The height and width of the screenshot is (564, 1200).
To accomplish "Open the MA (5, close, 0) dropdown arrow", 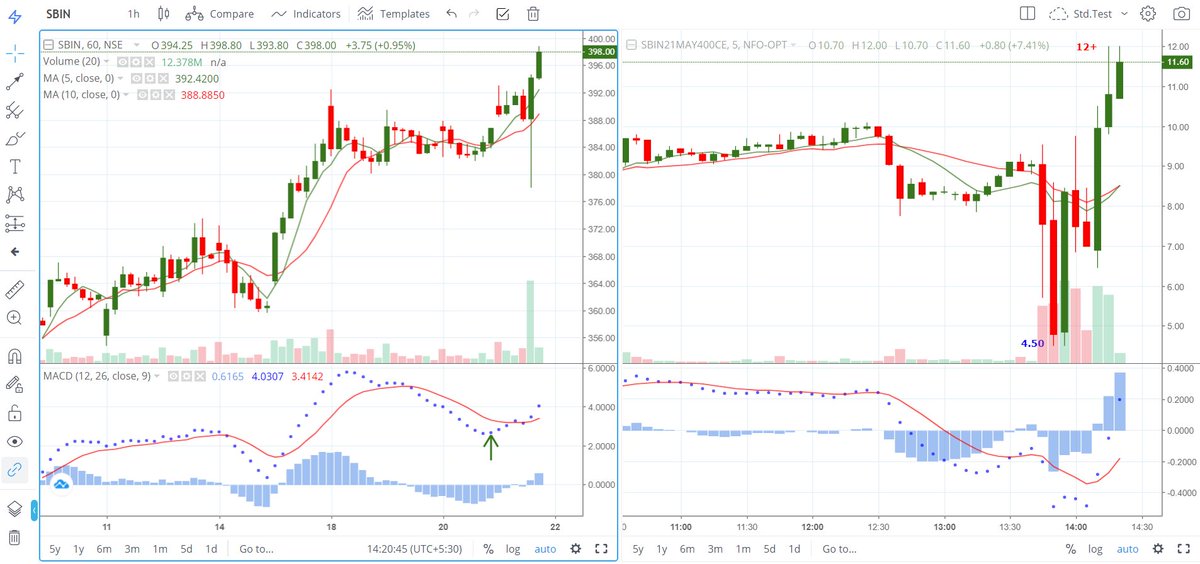I will (x=122, y=78).
